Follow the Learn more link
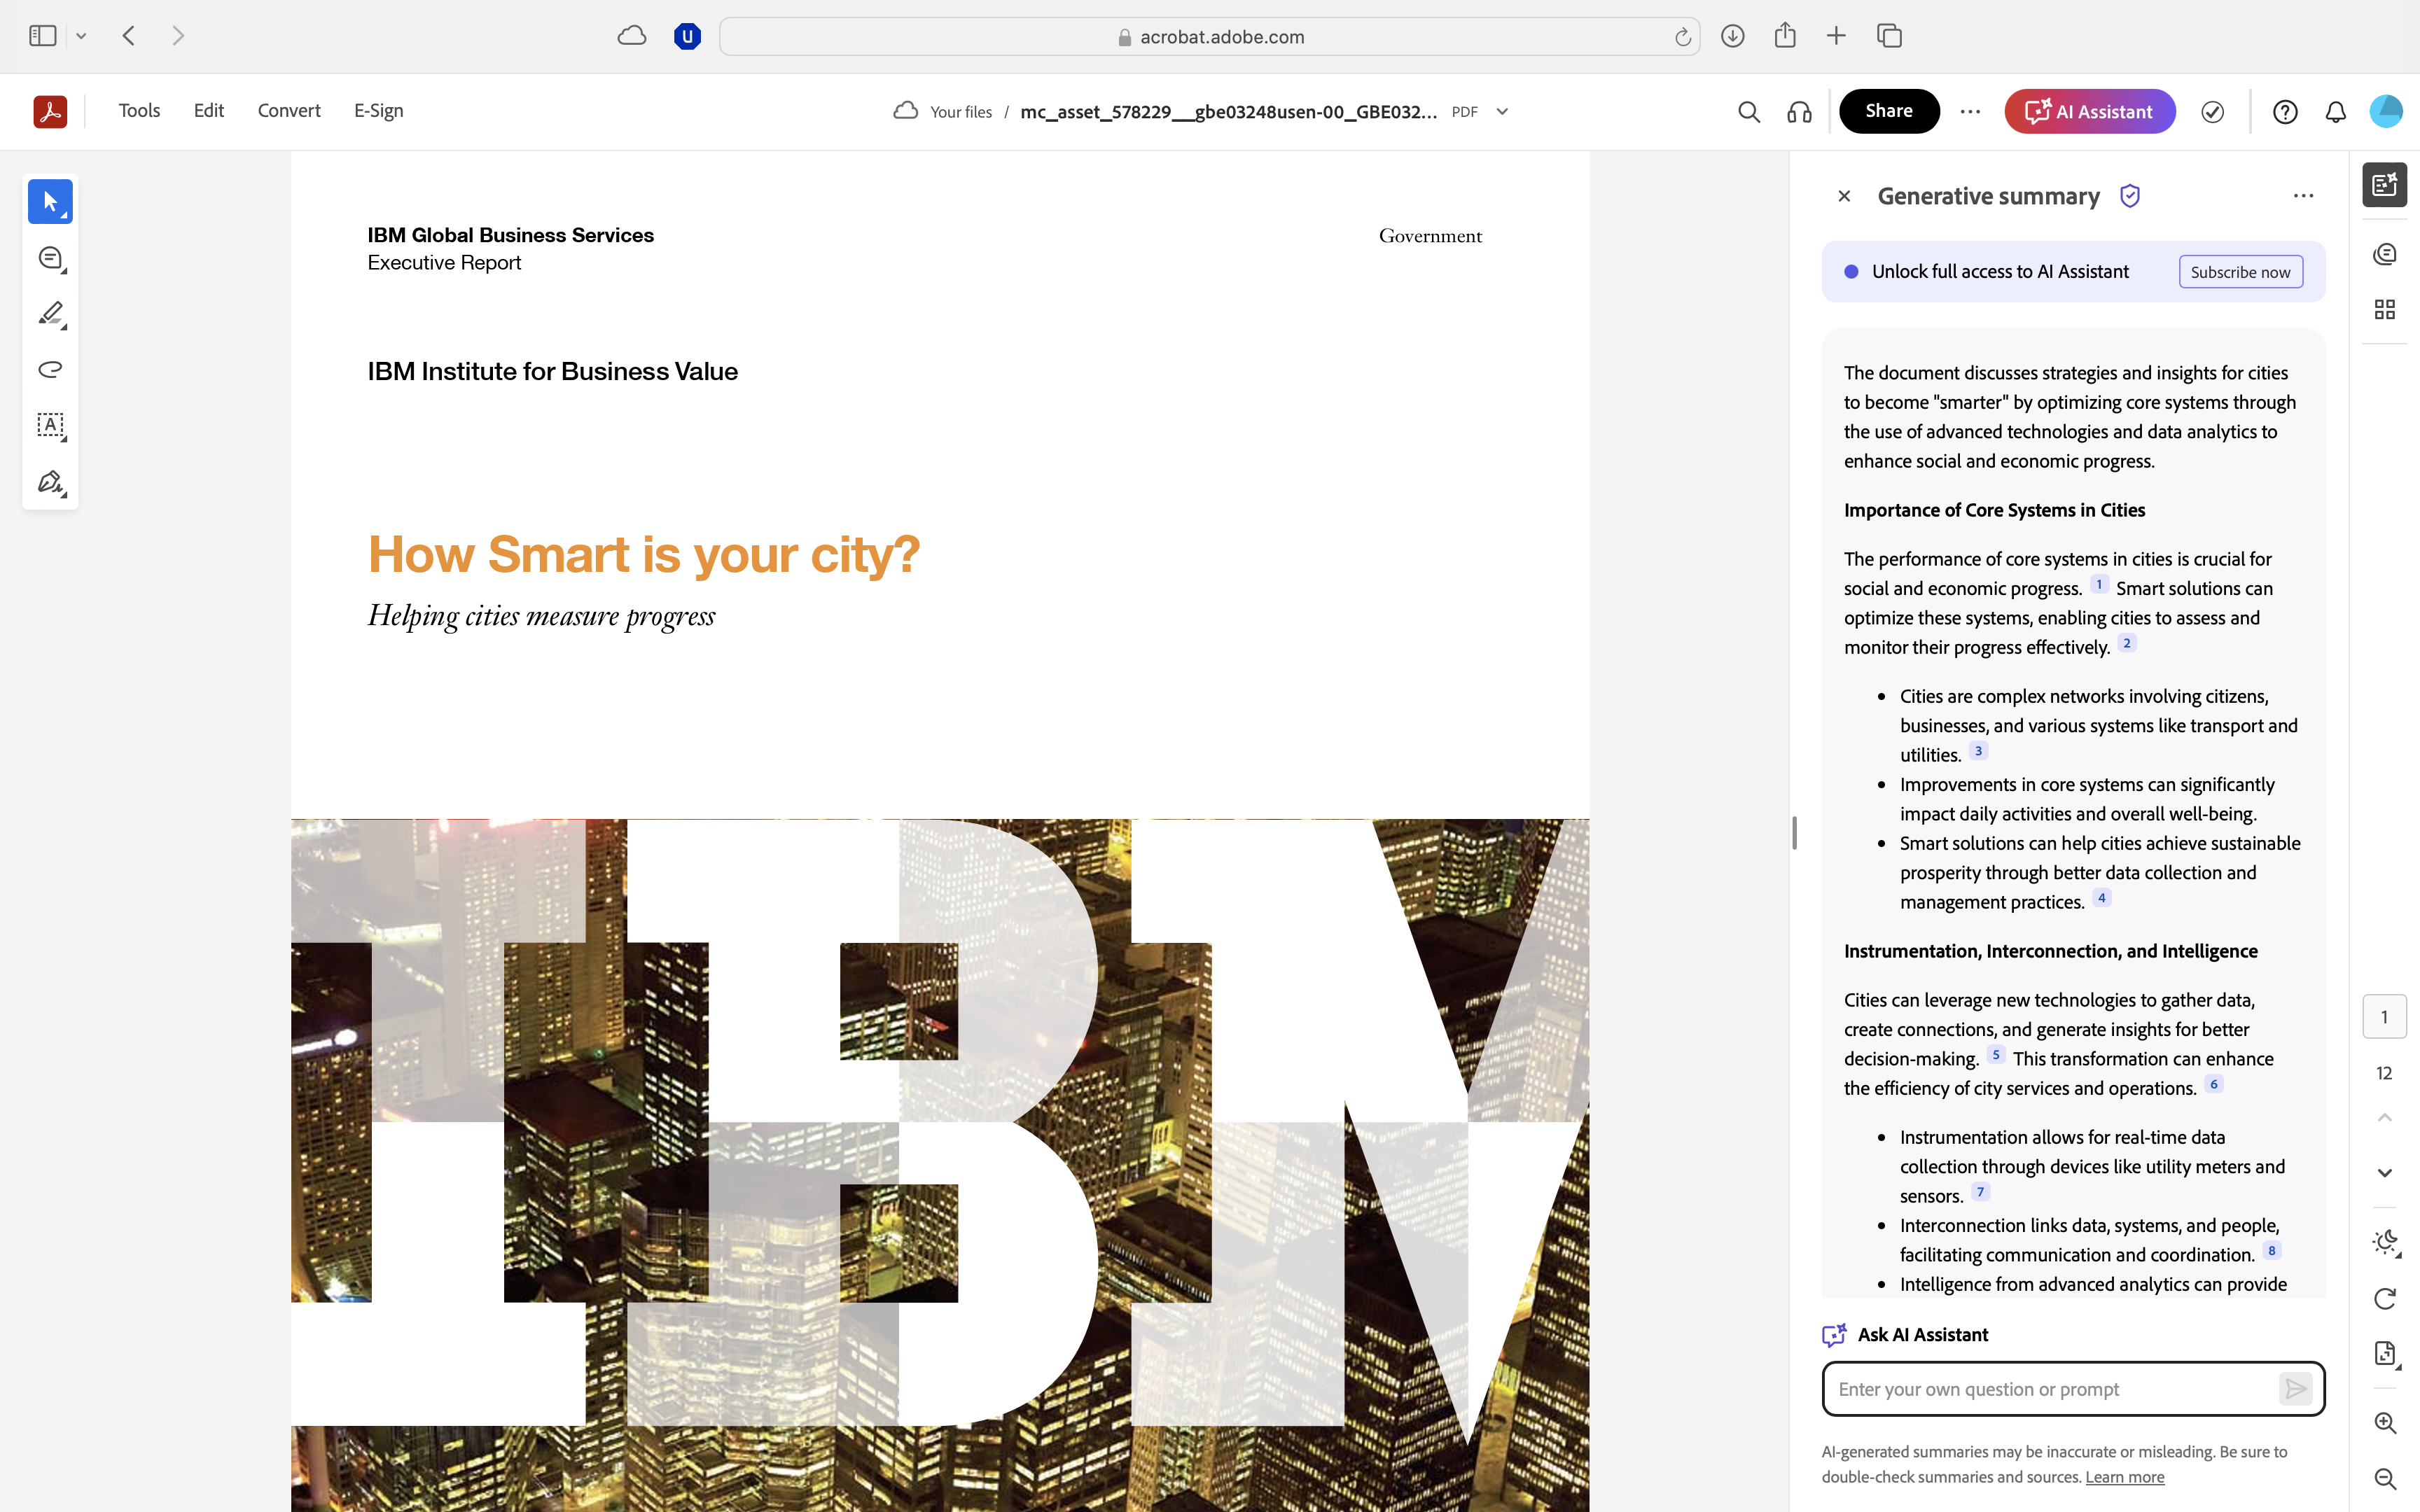2420x1512 pixels. coord(2125,1477)
